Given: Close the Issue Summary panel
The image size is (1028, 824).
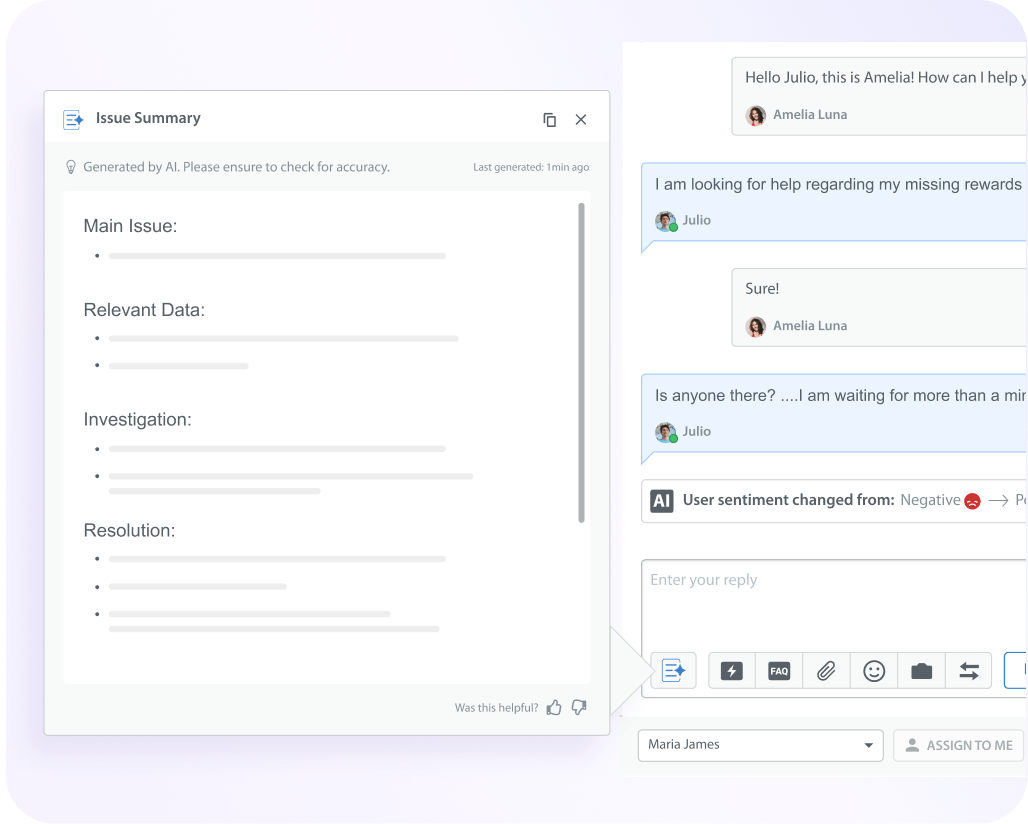Looking at the screenshot, I should coord(581,119).
